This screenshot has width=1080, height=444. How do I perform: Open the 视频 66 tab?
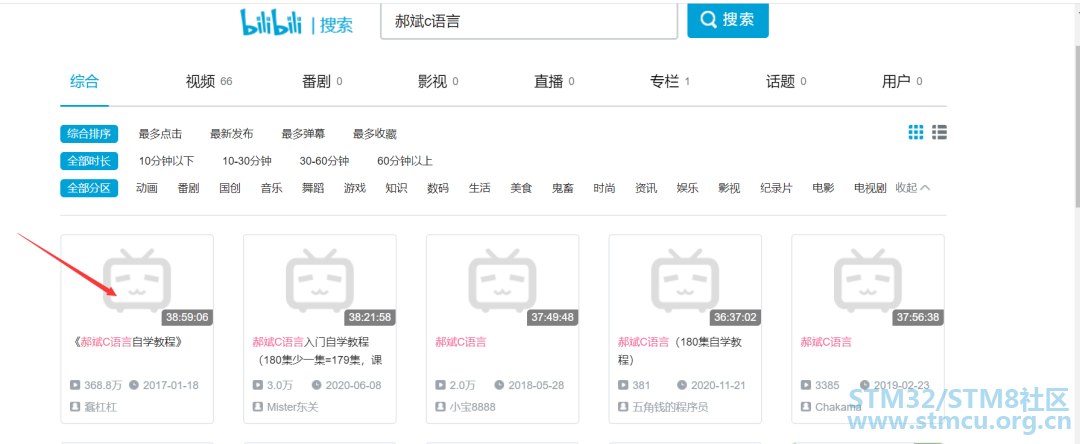point(209,82)
